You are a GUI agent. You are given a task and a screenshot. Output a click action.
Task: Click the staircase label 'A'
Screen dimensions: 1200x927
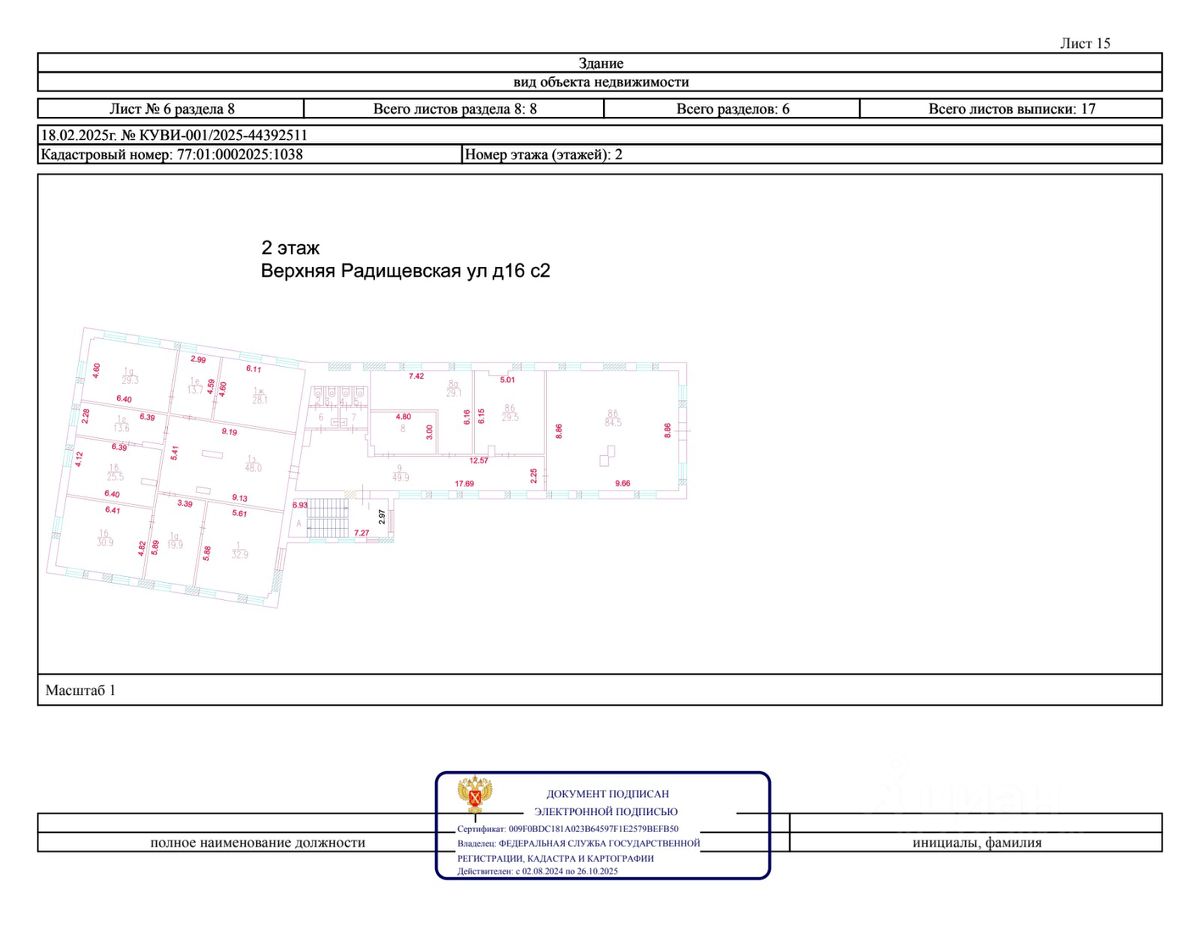click(298, 524)
